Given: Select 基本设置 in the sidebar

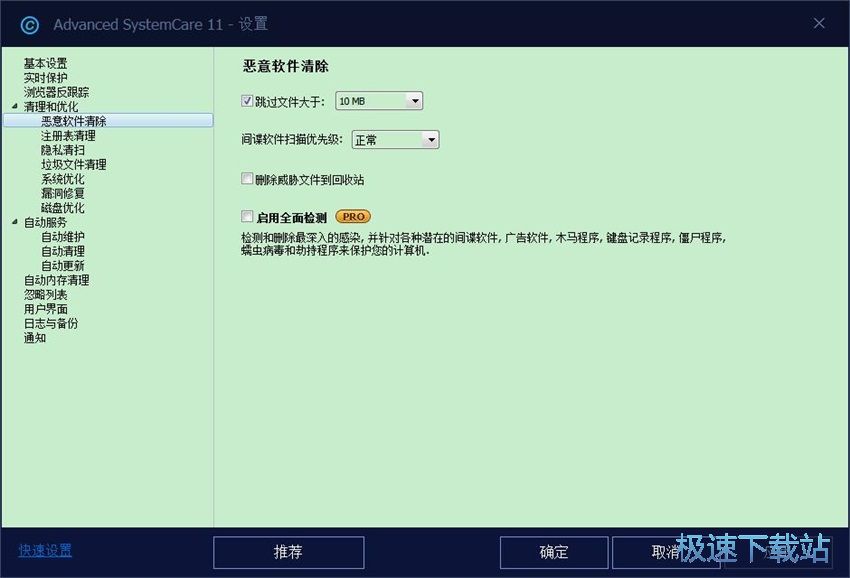Looking at the screenshot, I should (x=45, y=63).
